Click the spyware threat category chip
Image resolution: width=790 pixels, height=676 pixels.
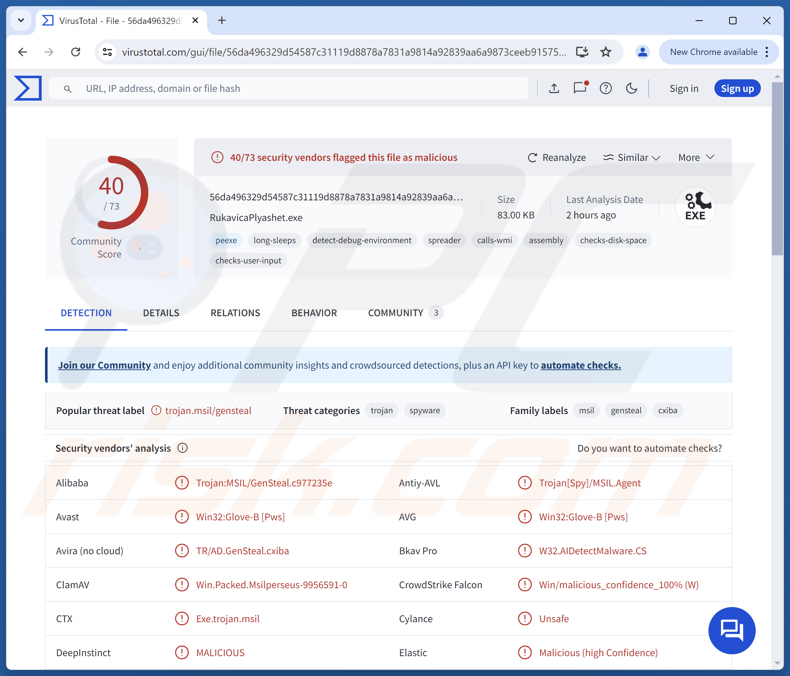pyautogui.click(x=425, y=411)
